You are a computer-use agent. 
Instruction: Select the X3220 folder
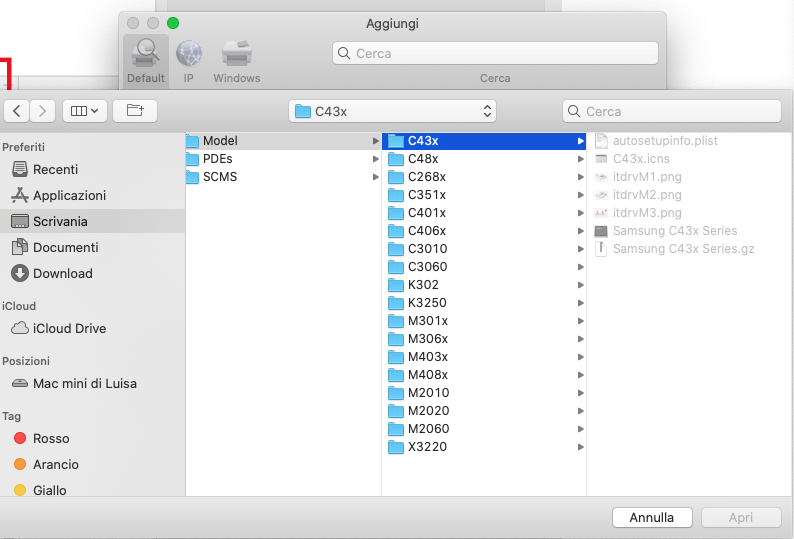pos(484,447)
